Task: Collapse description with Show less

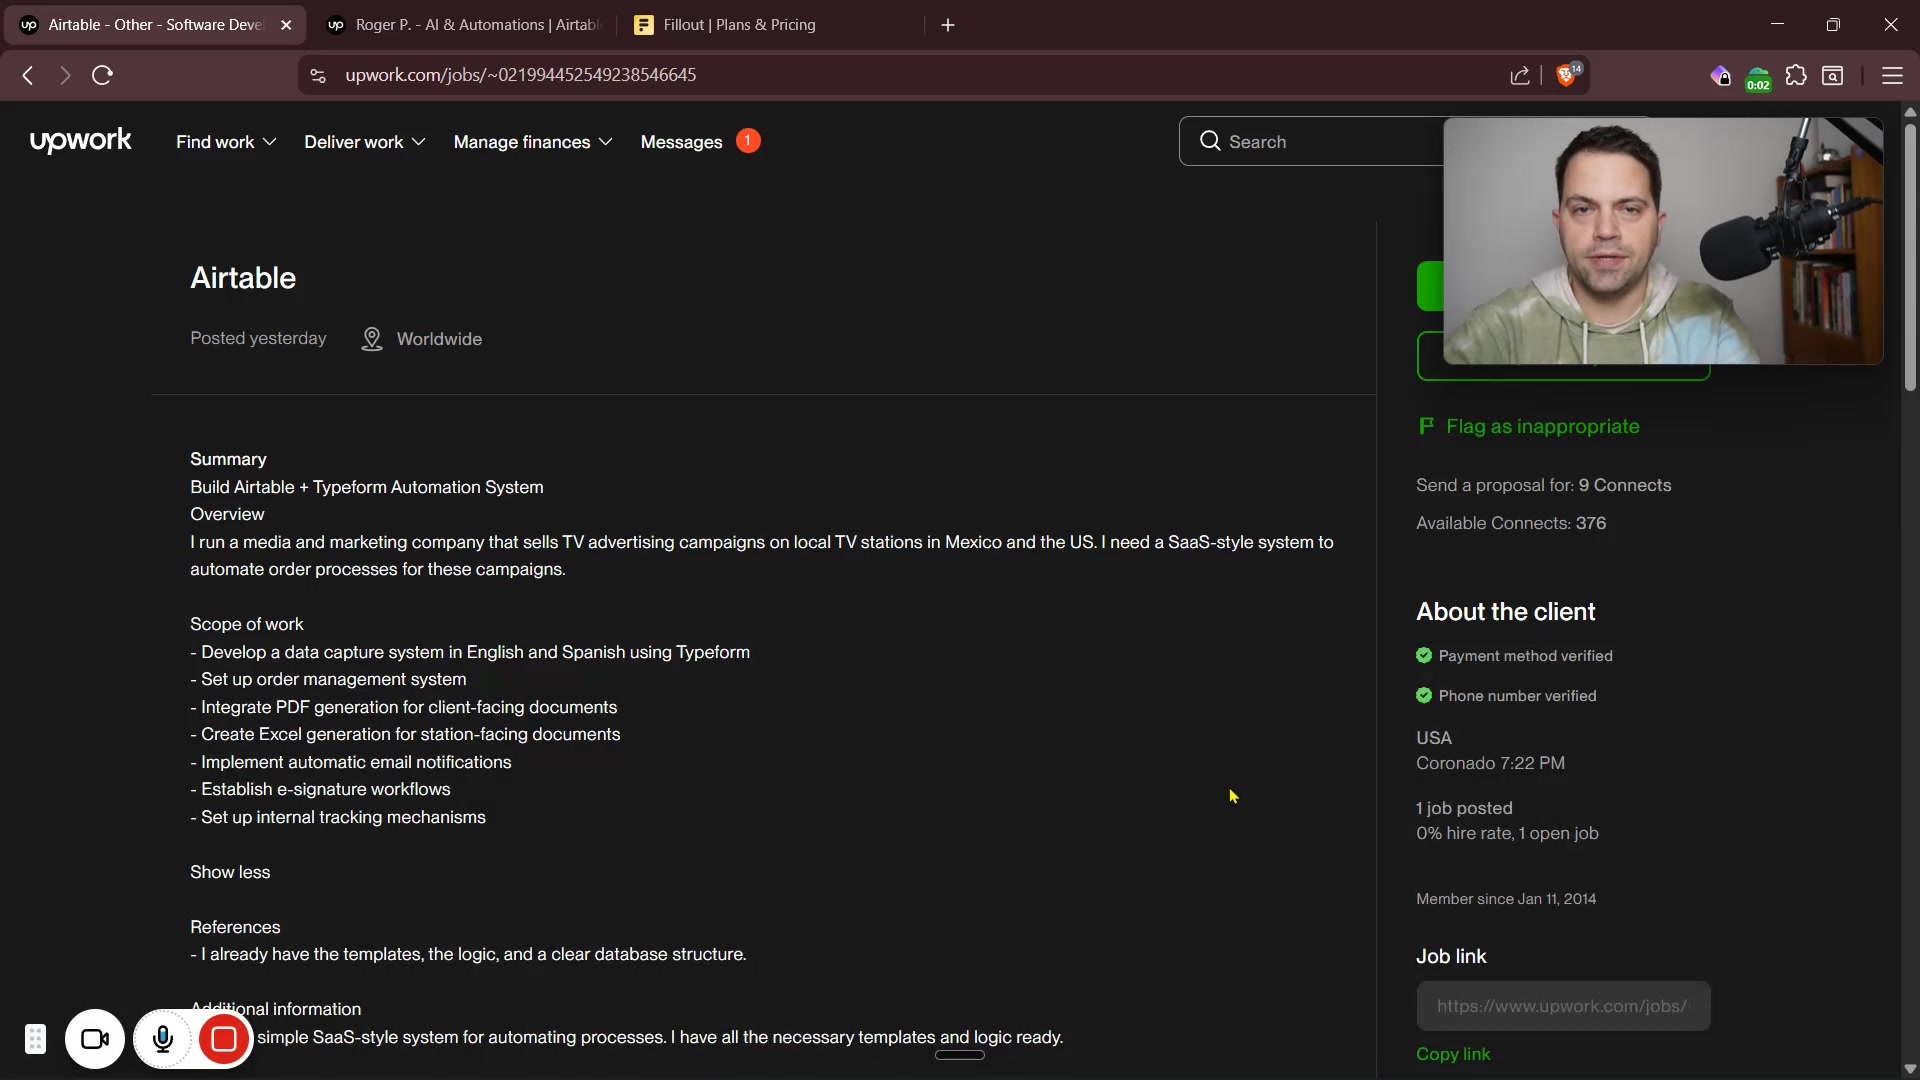Action: (230, 872)
